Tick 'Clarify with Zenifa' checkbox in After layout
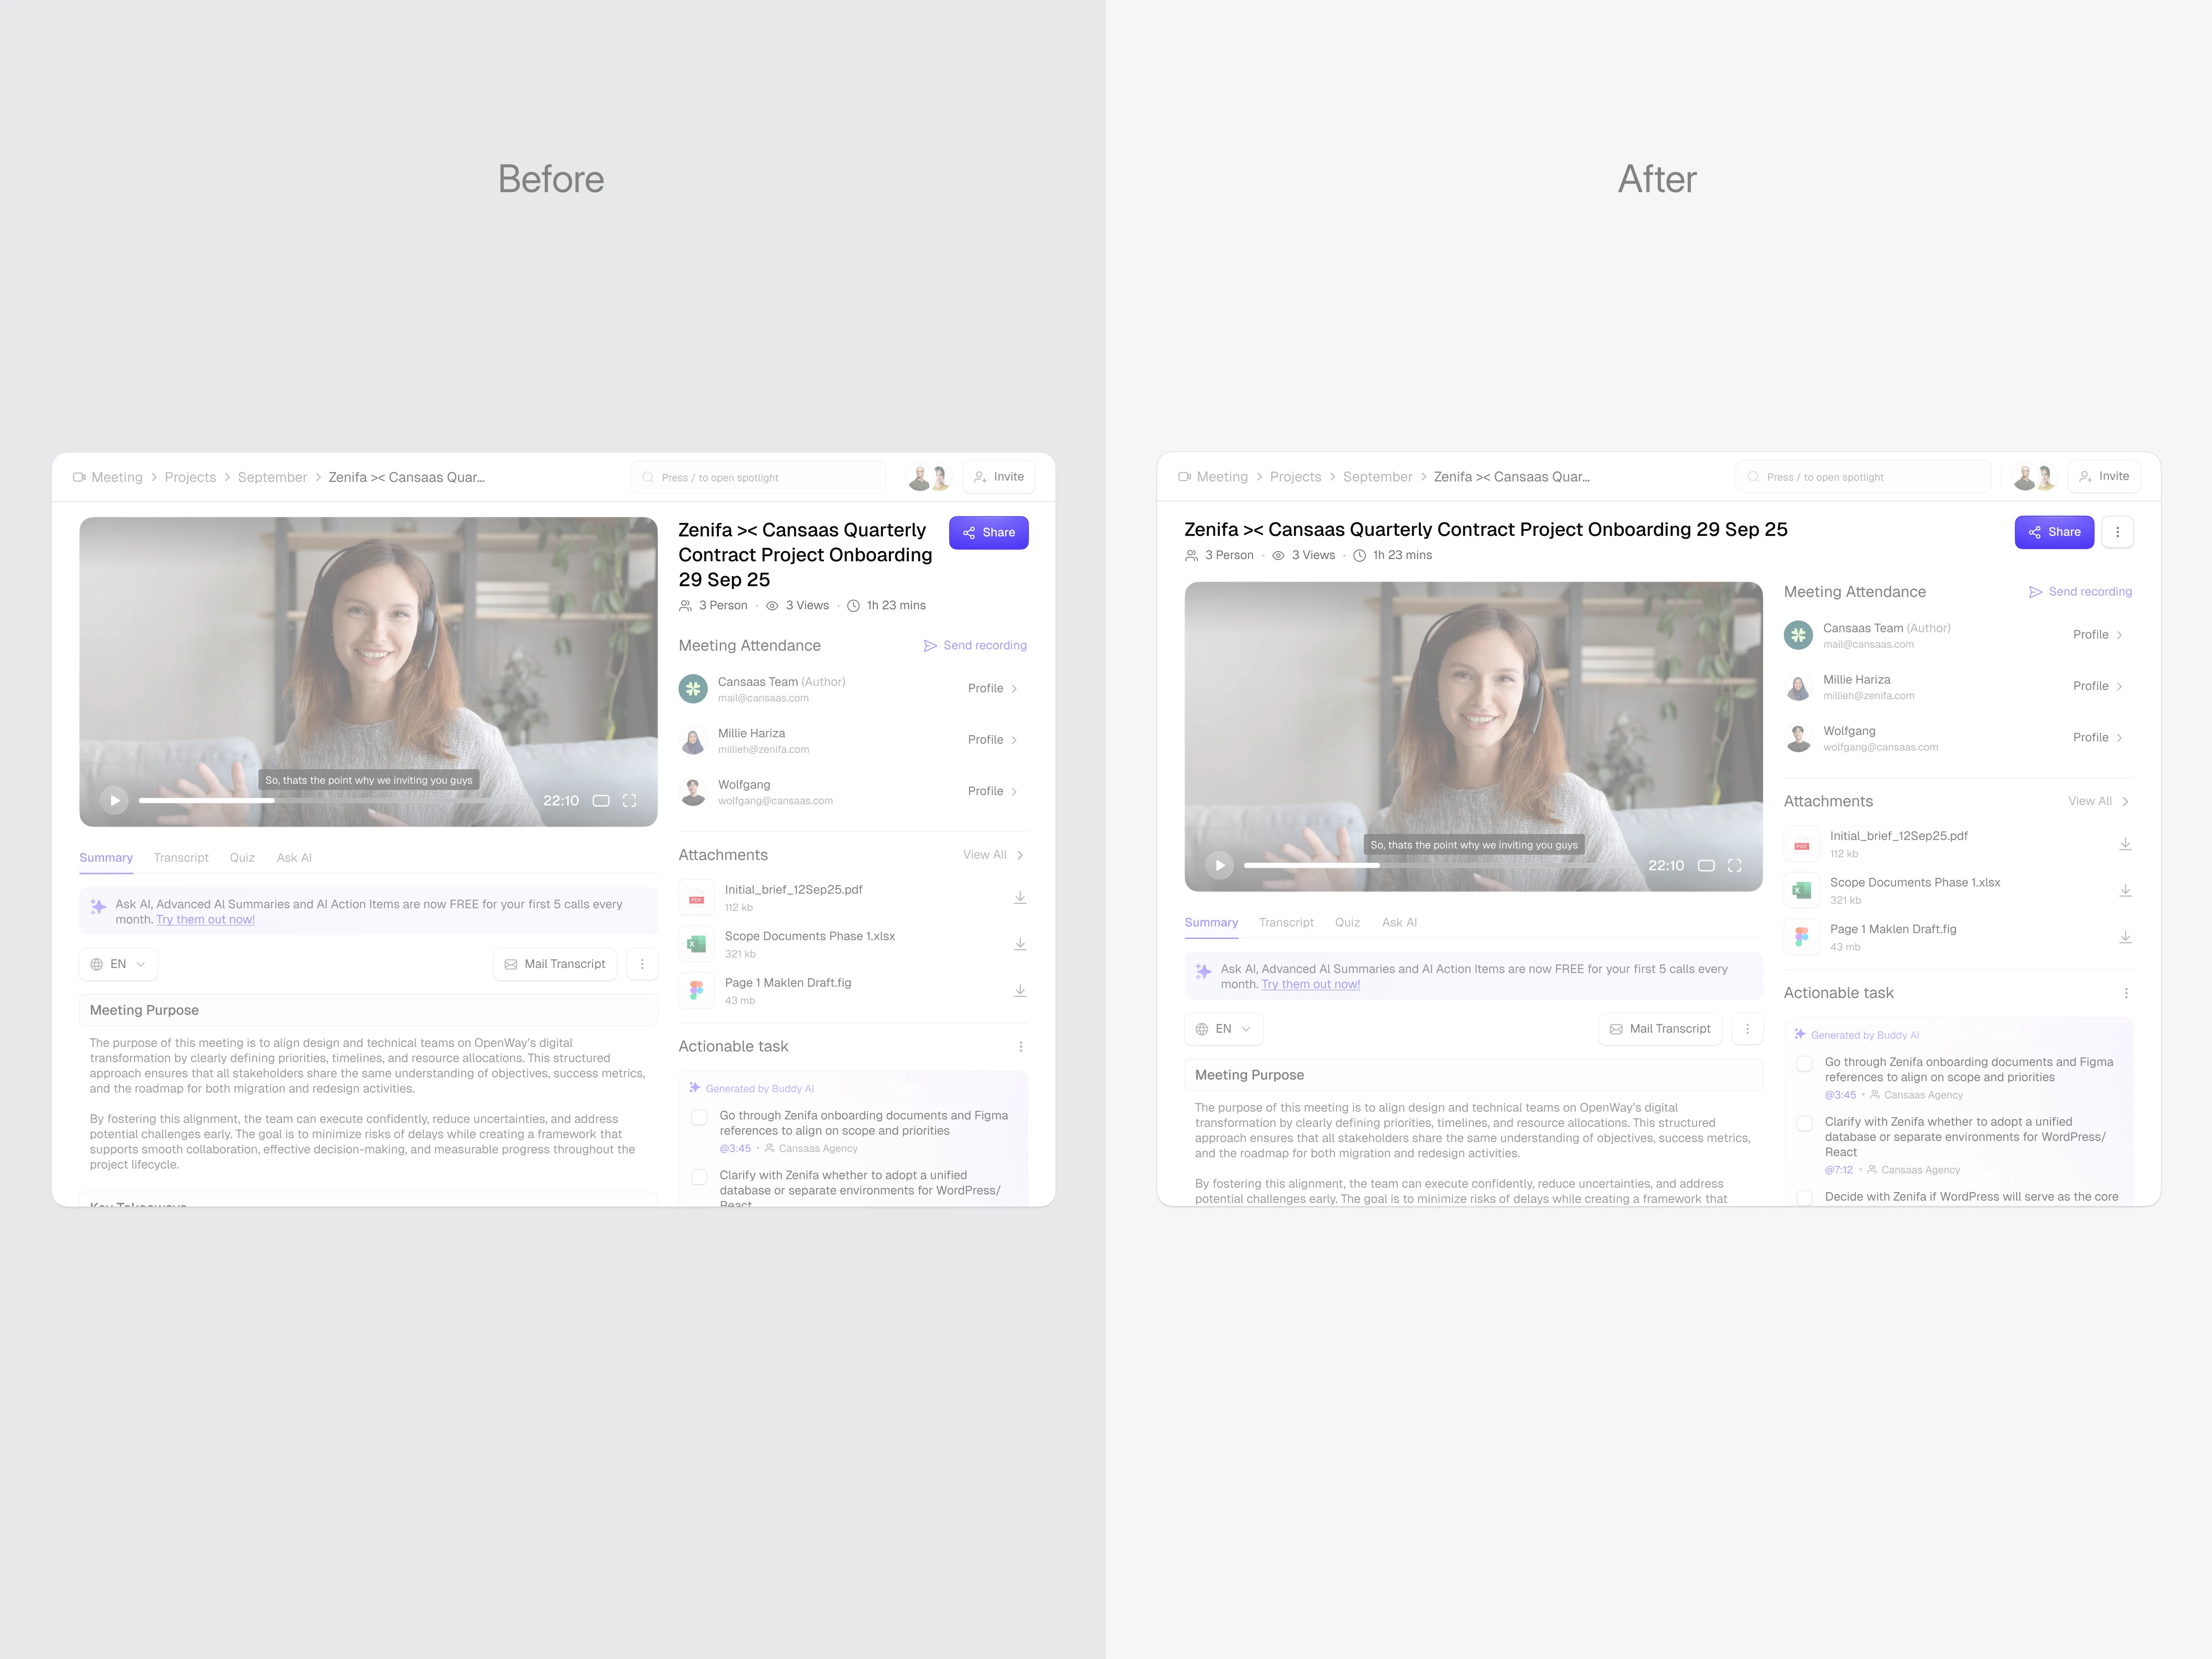The width and height of the screenshot is (2212, 1659). click(1804, 1124)
